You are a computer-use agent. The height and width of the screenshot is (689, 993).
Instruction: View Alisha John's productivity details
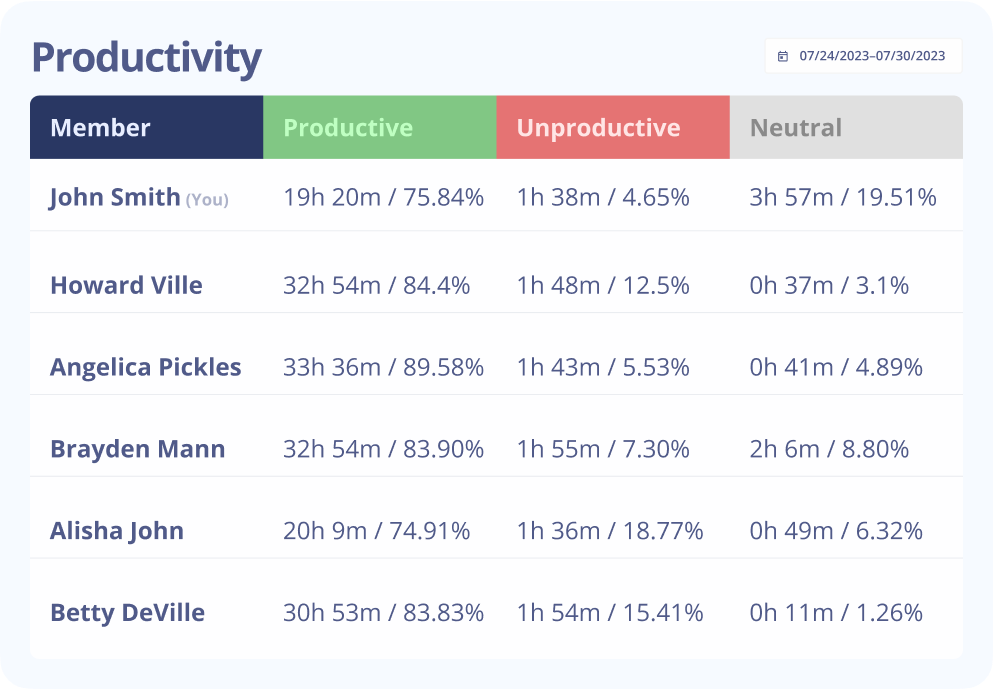117,531
